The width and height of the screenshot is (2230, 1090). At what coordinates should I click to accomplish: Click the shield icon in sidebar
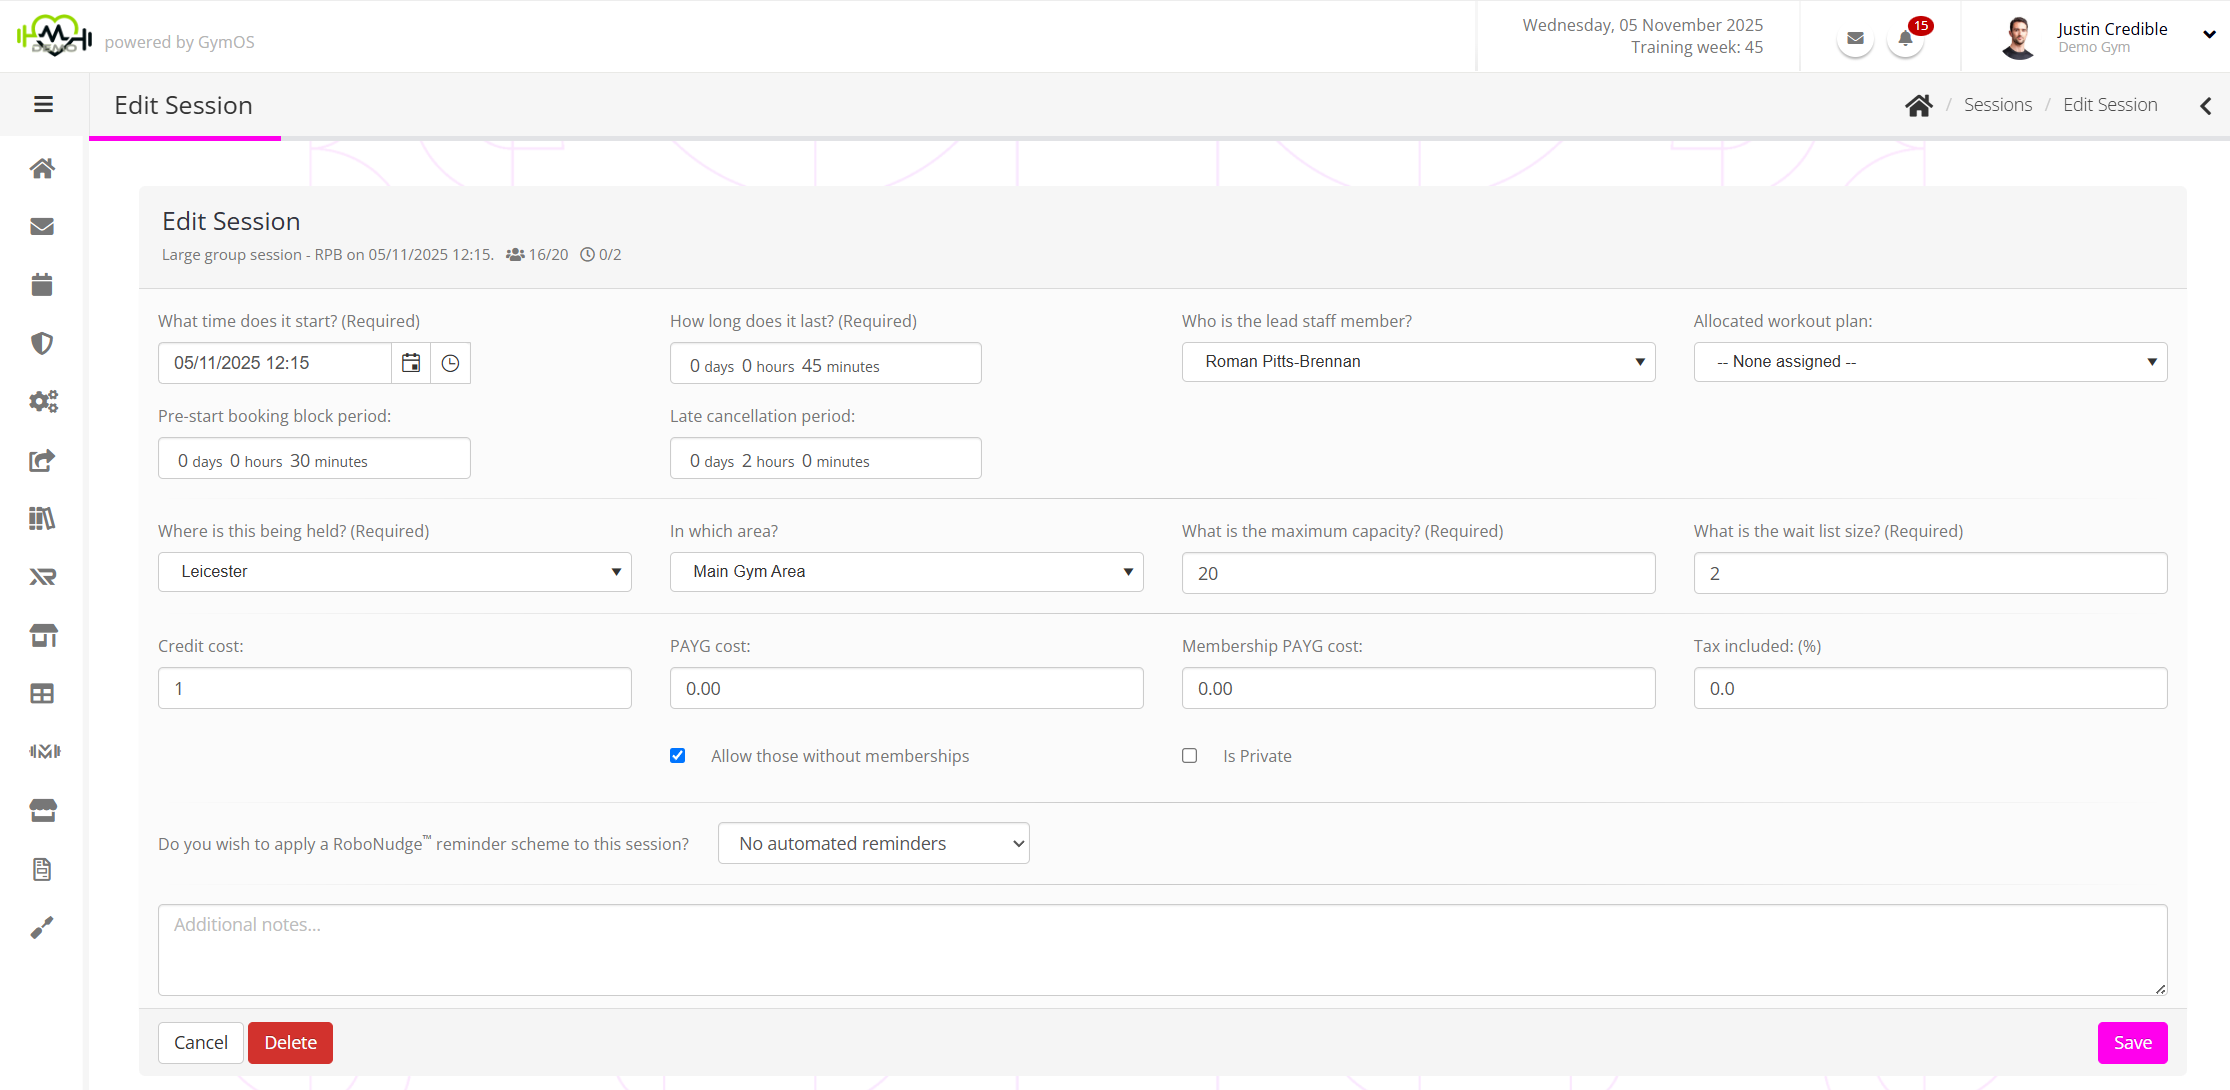click(42, 343)
